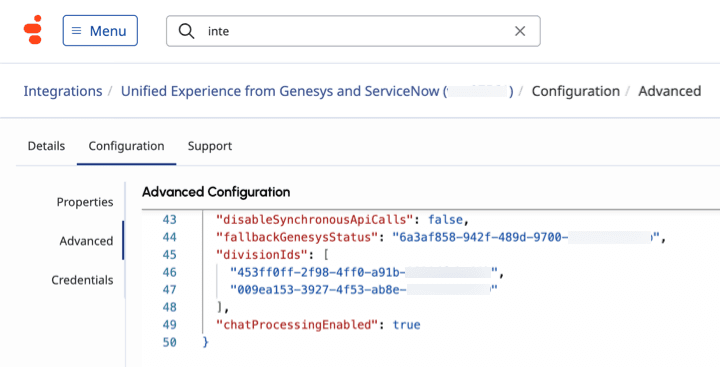
Task: Switch to the Details tab
Action: click(x=46, y=146)
